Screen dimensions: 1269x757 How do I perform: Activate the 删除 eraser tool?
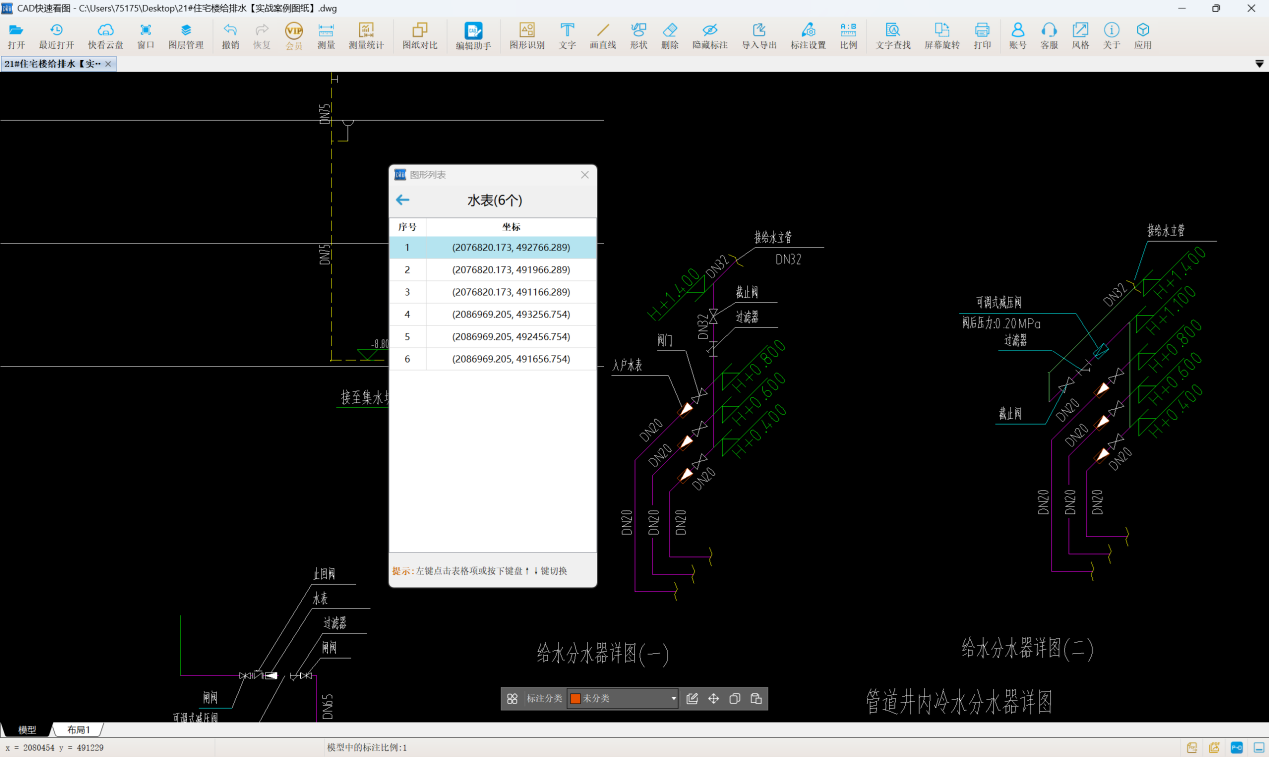click(x=670, y=36)
